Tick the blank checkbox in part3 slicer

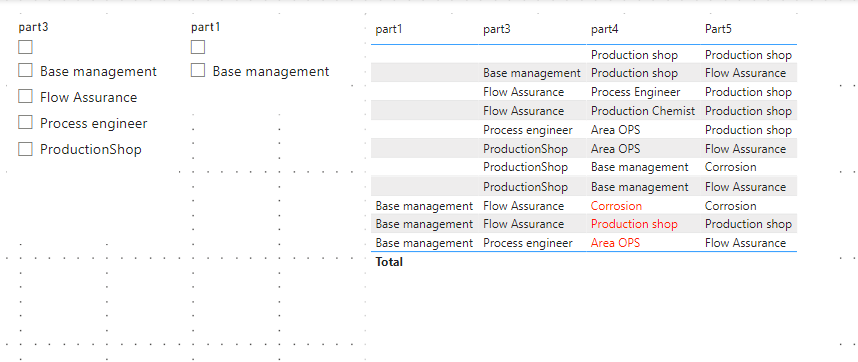pos(25,48)
